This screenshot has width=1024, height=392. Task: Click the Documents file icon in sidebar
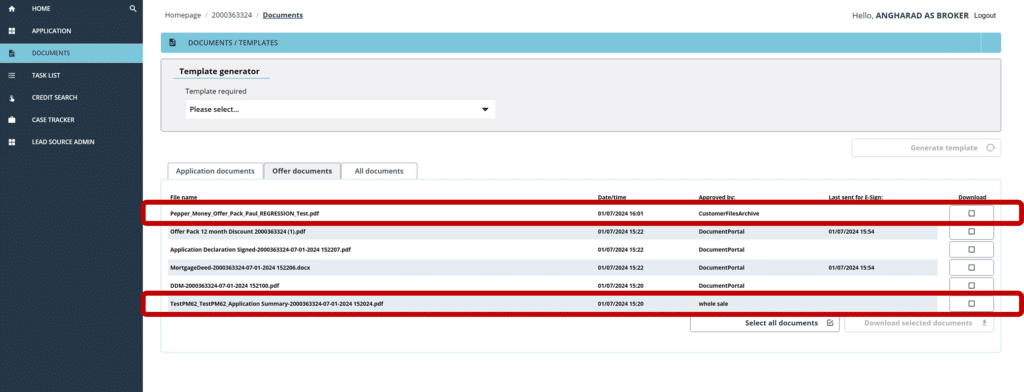point(12,54)
